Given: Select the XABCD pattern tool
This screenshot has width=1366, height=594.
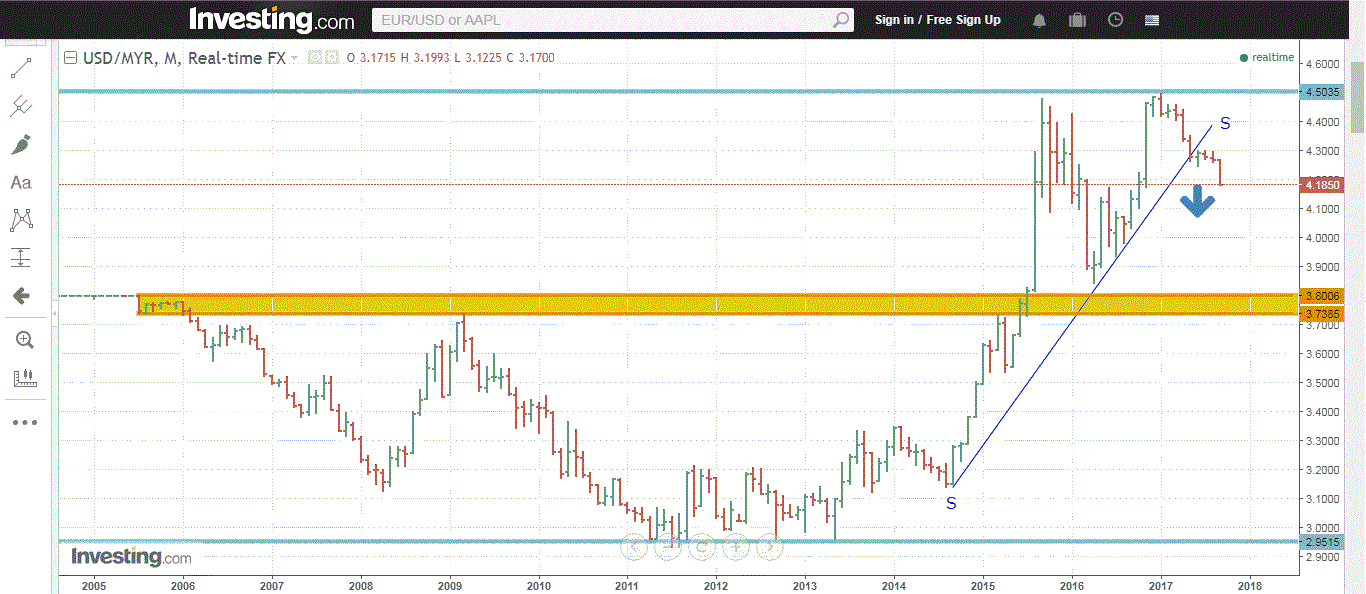Looking at the screenshot, I should (21, 220).
